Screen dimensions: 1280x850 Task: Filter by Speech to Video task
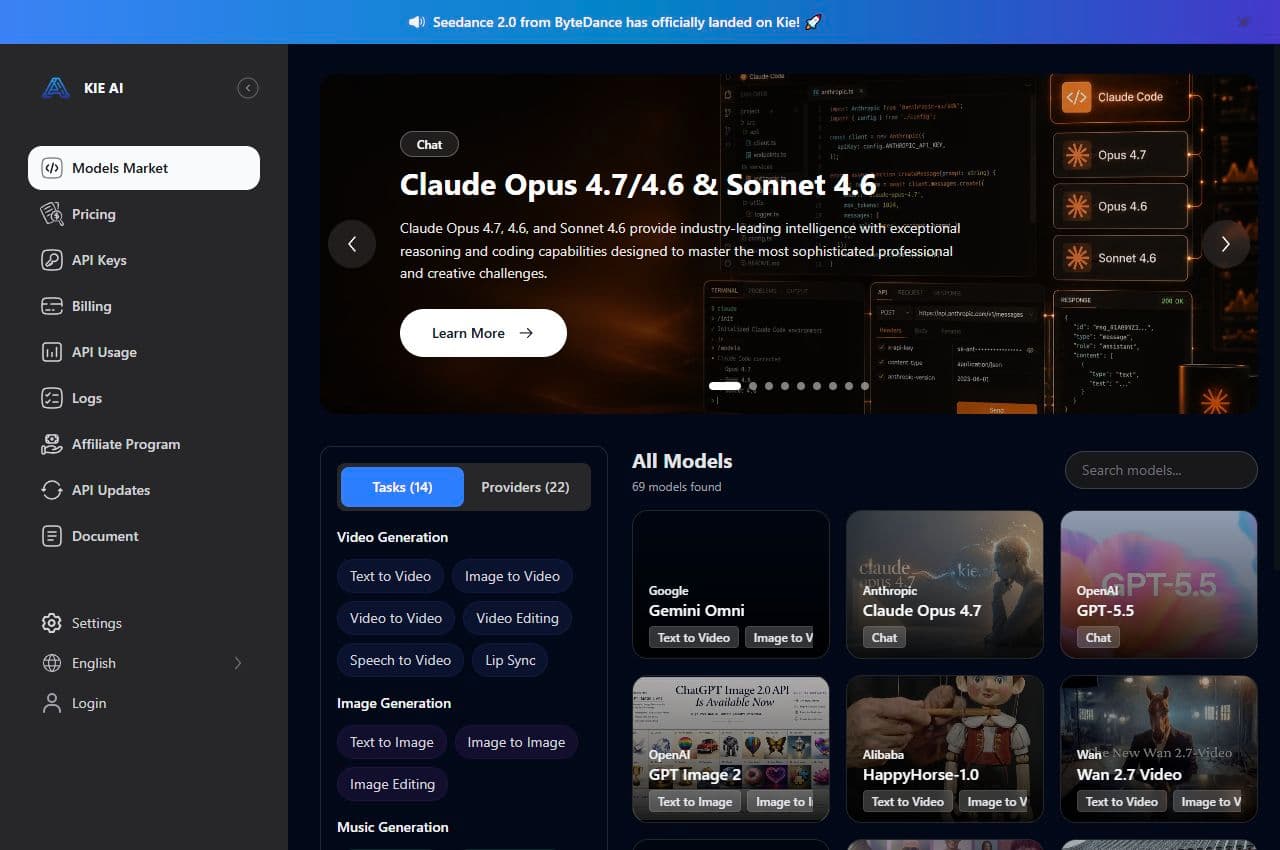point(400,660)
